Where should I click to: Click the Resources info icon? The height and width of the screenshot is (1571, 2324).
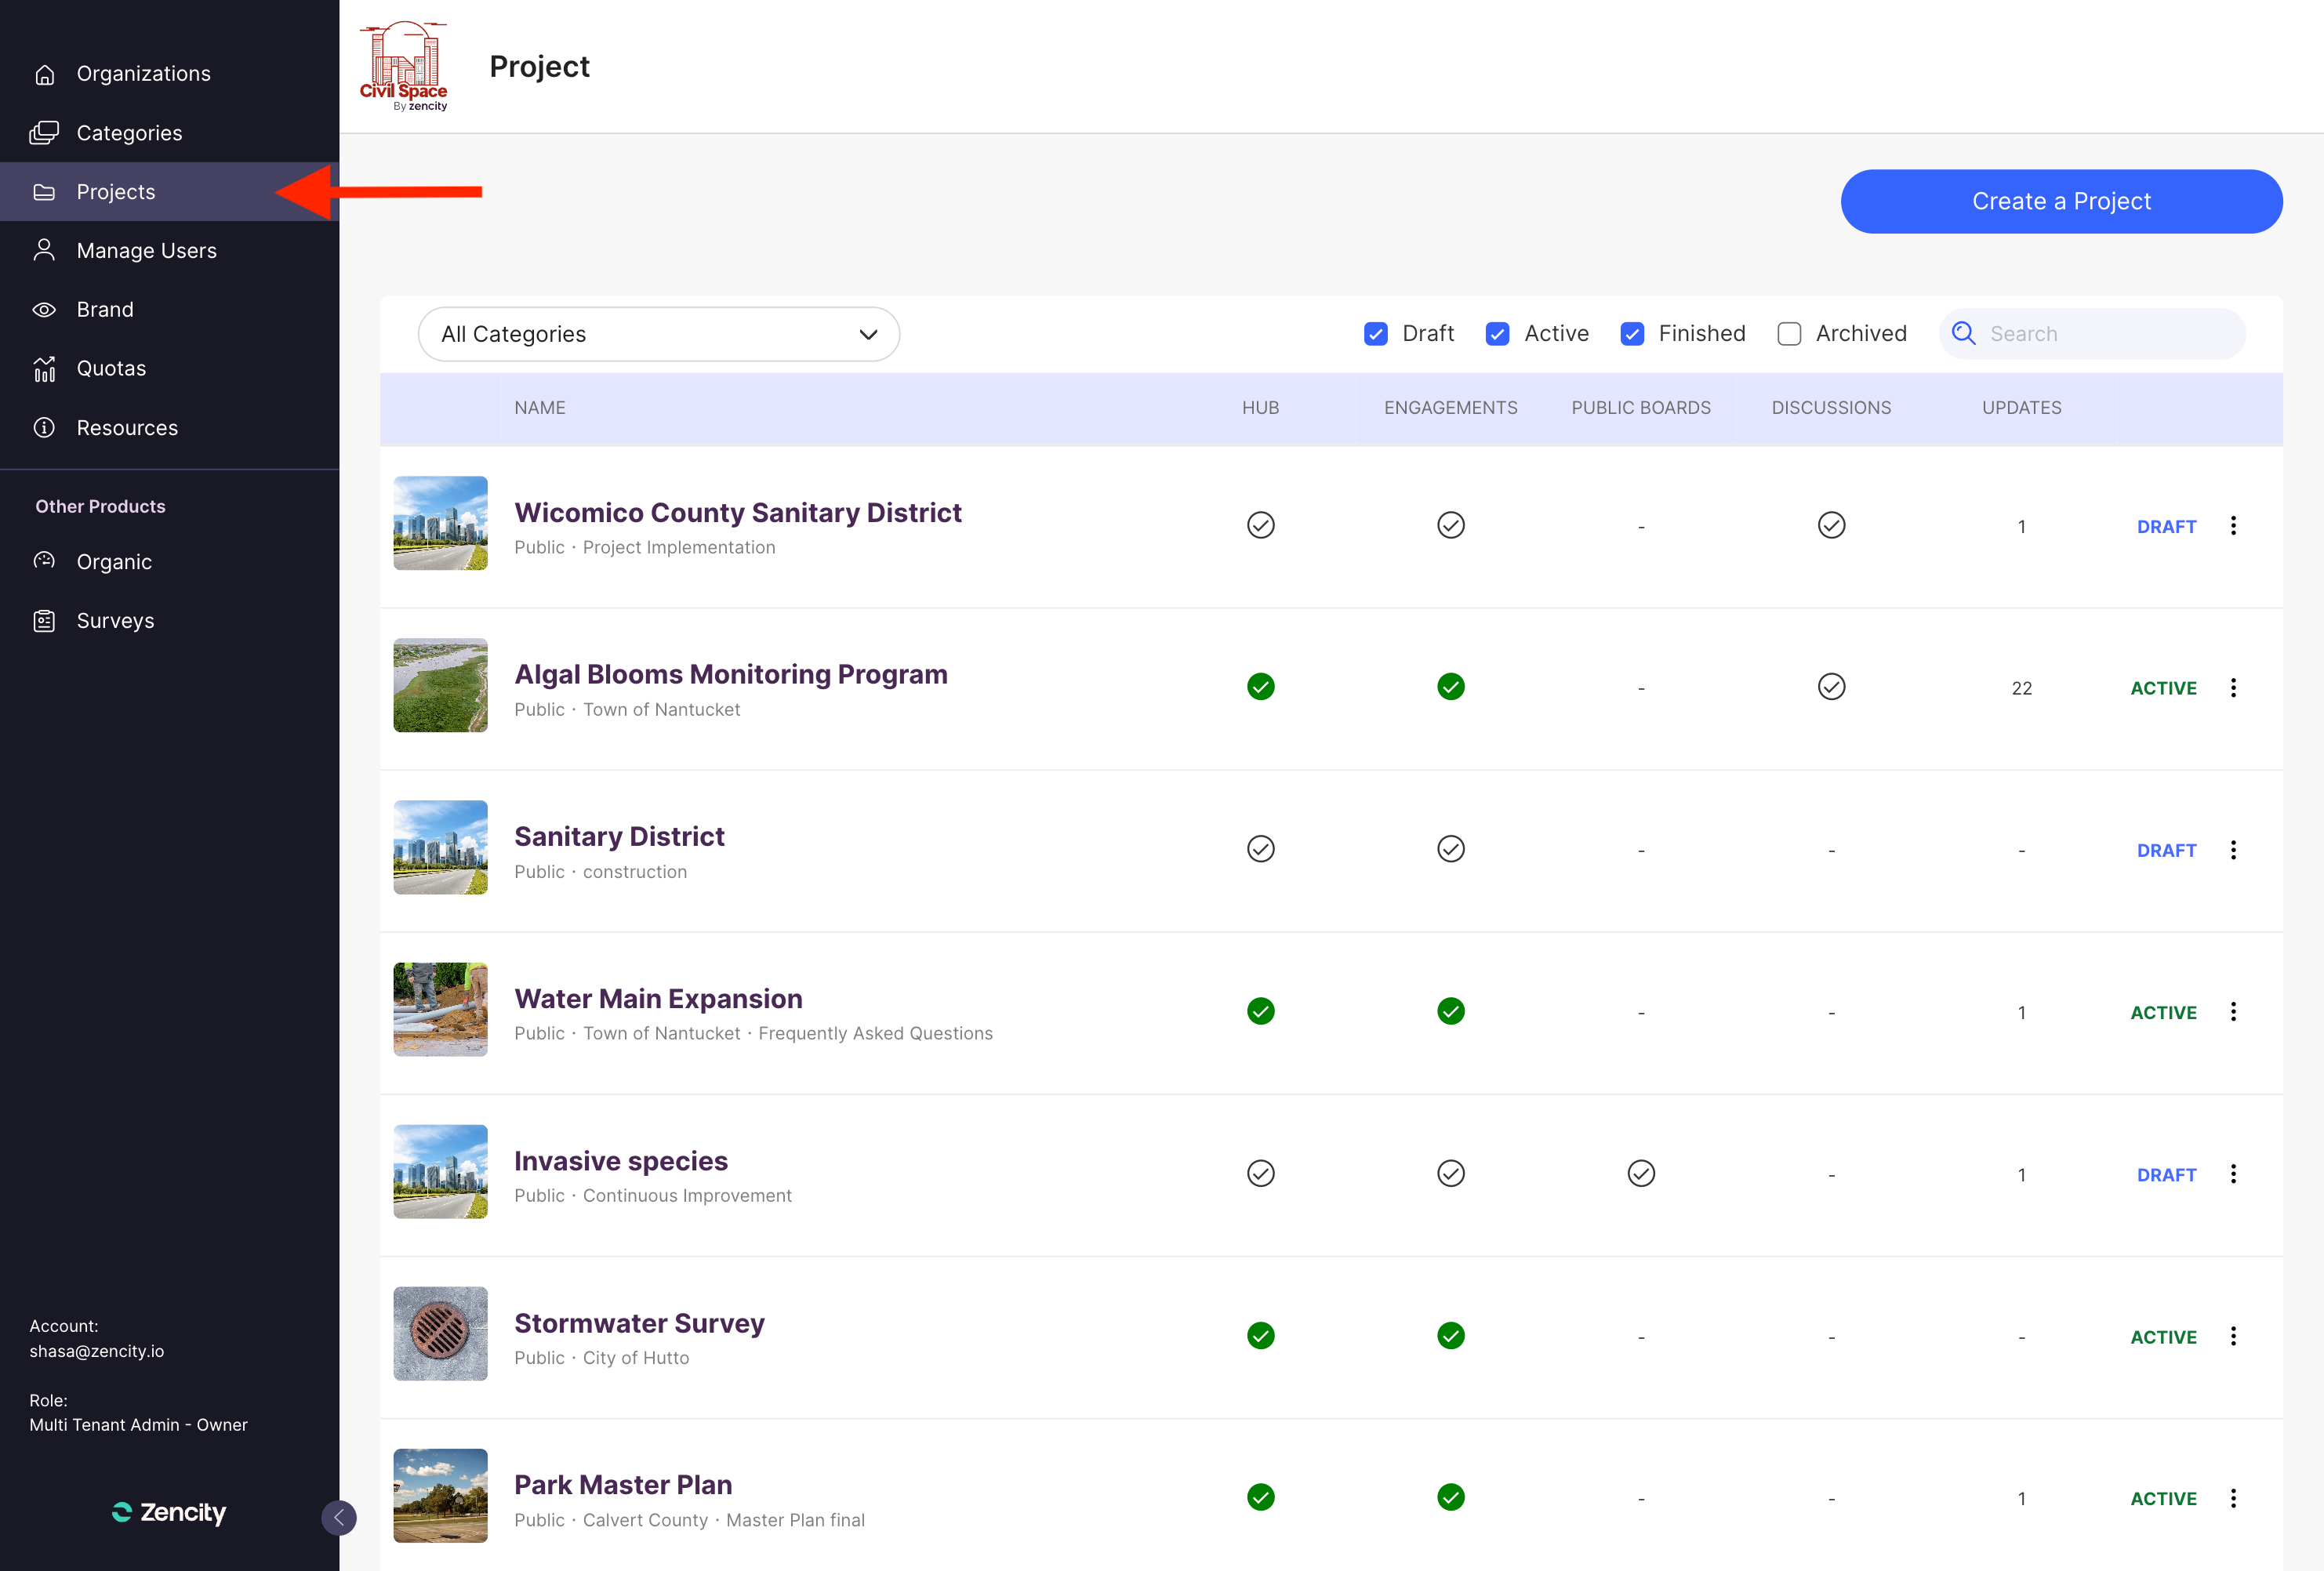point(44,428)
